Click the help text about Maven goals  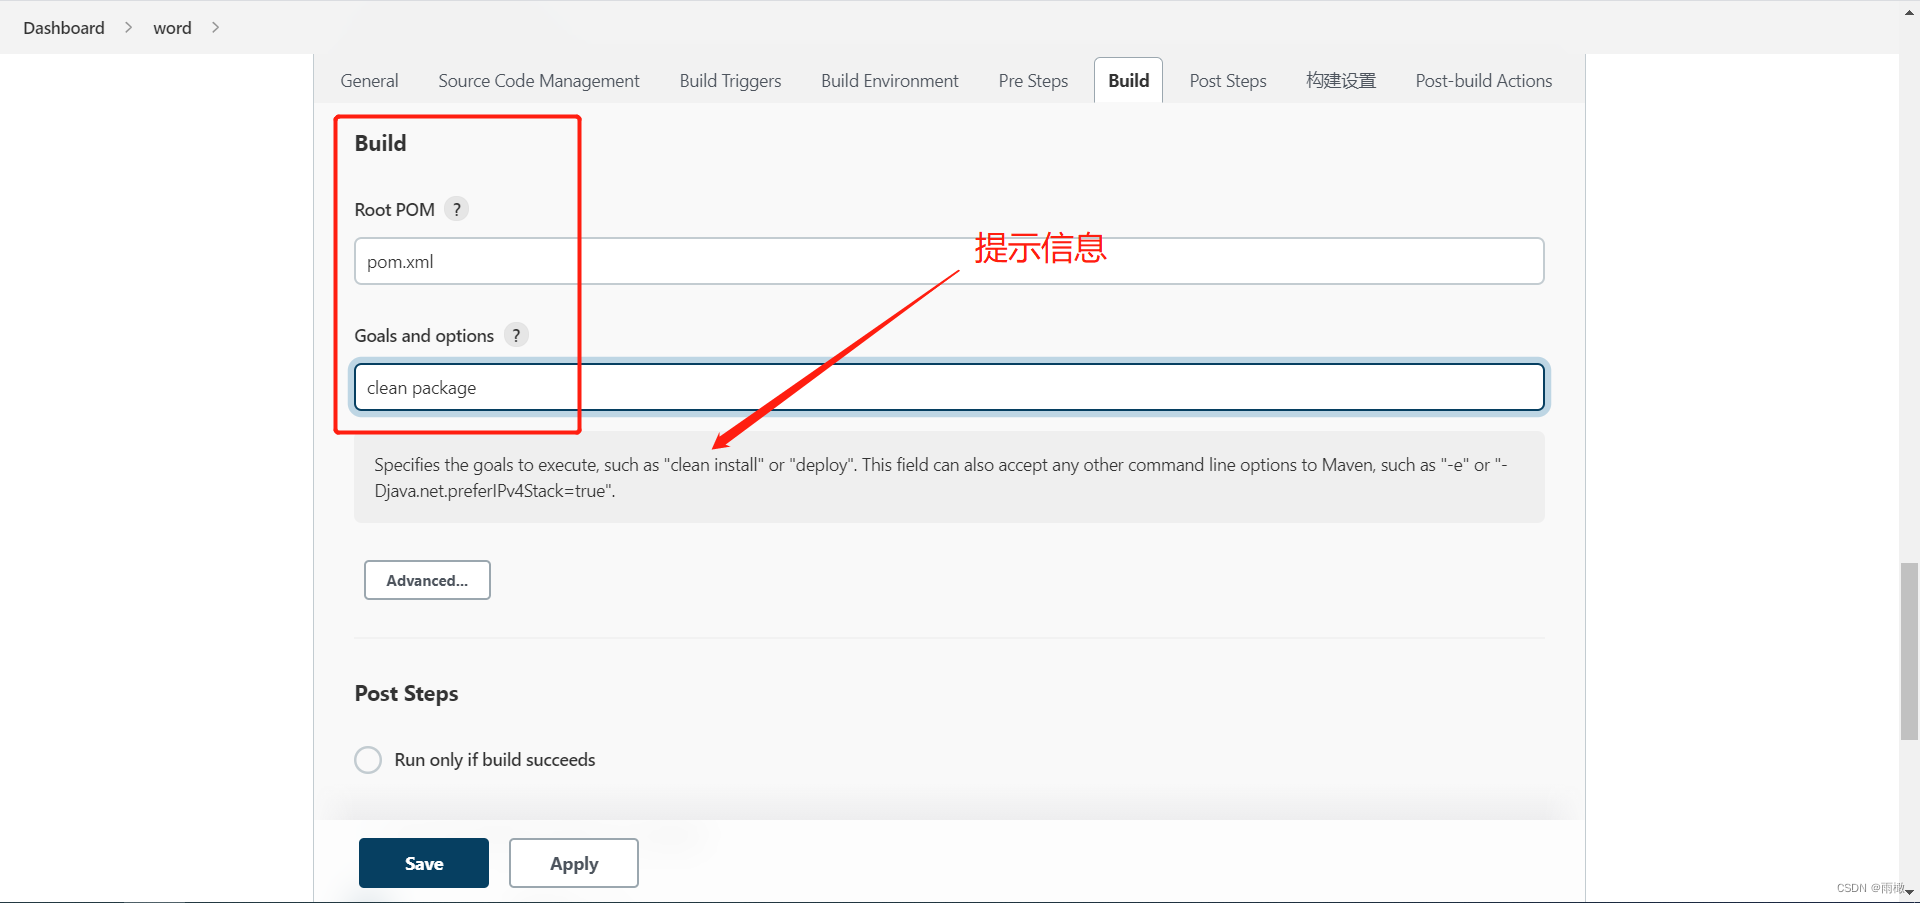tap(949, 477)
